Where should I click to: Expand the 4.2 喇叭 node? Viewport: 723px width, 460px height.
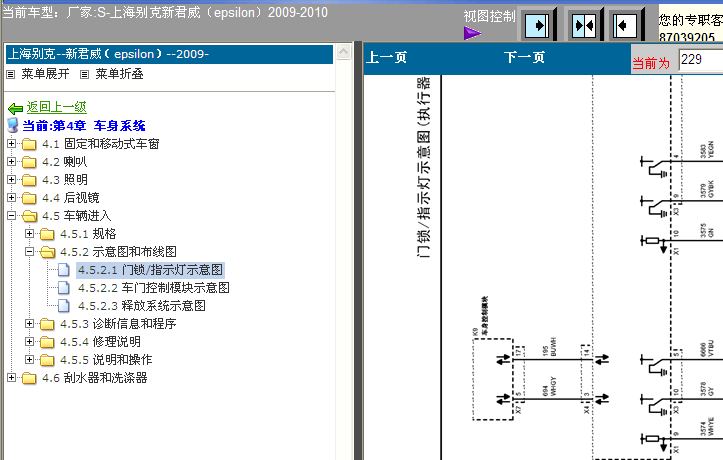(x=12, y=161)
